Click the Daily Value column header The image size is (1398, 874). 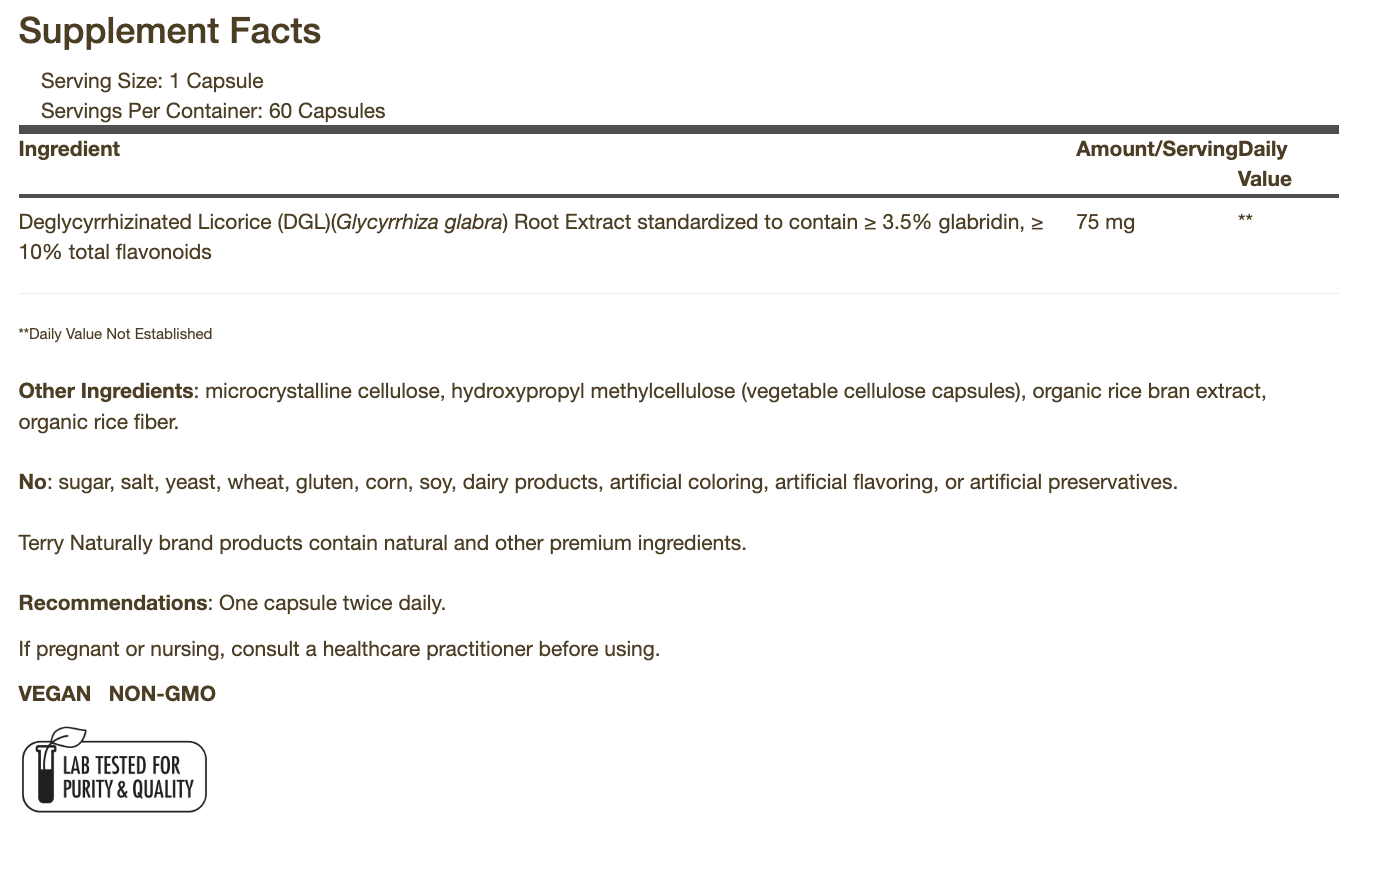click(1264, 164)
